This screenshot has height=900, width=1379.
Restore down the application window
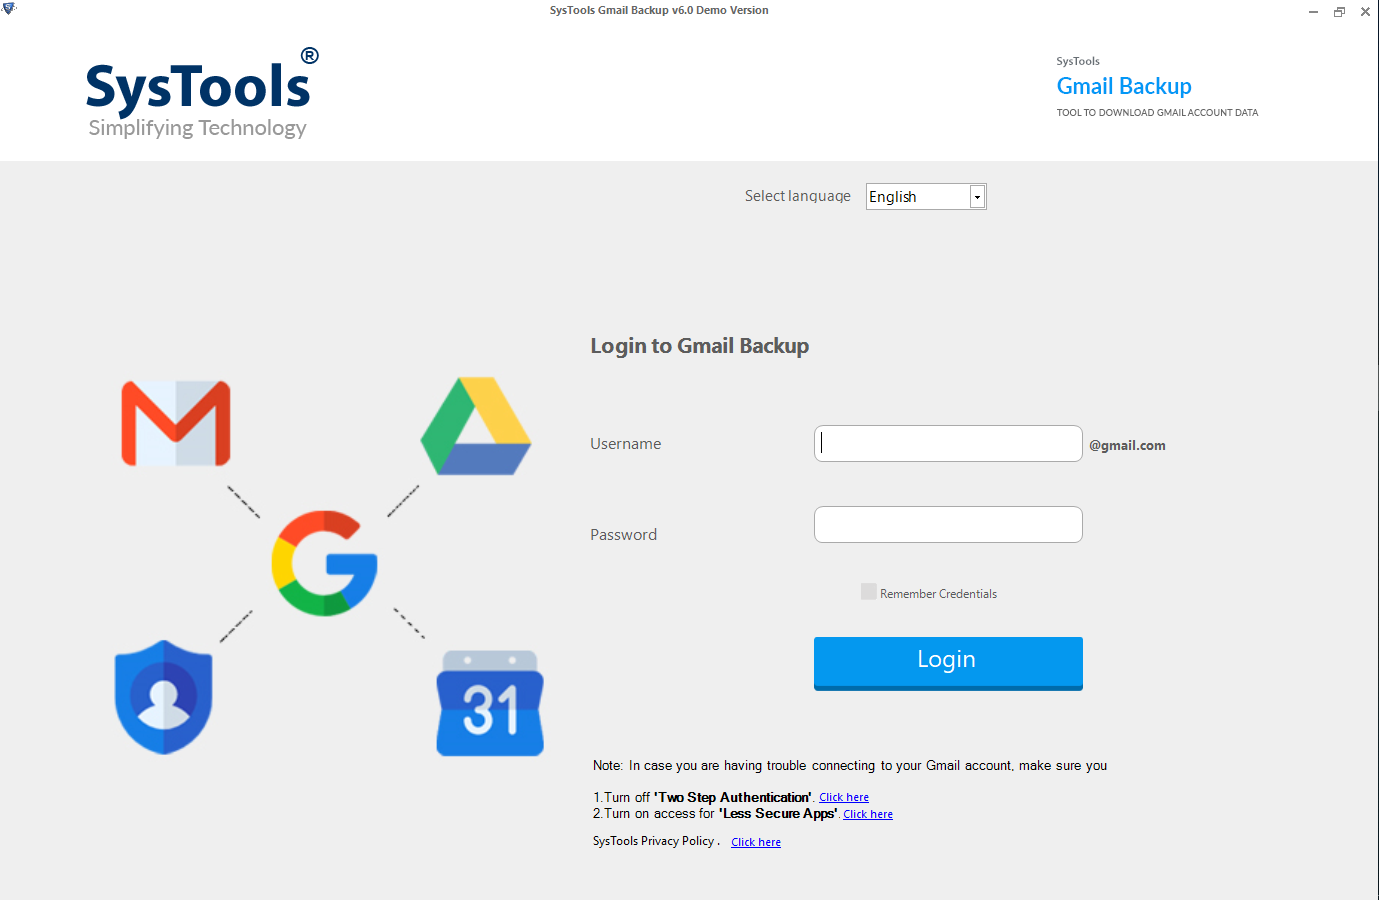[x=1339, y=12]
